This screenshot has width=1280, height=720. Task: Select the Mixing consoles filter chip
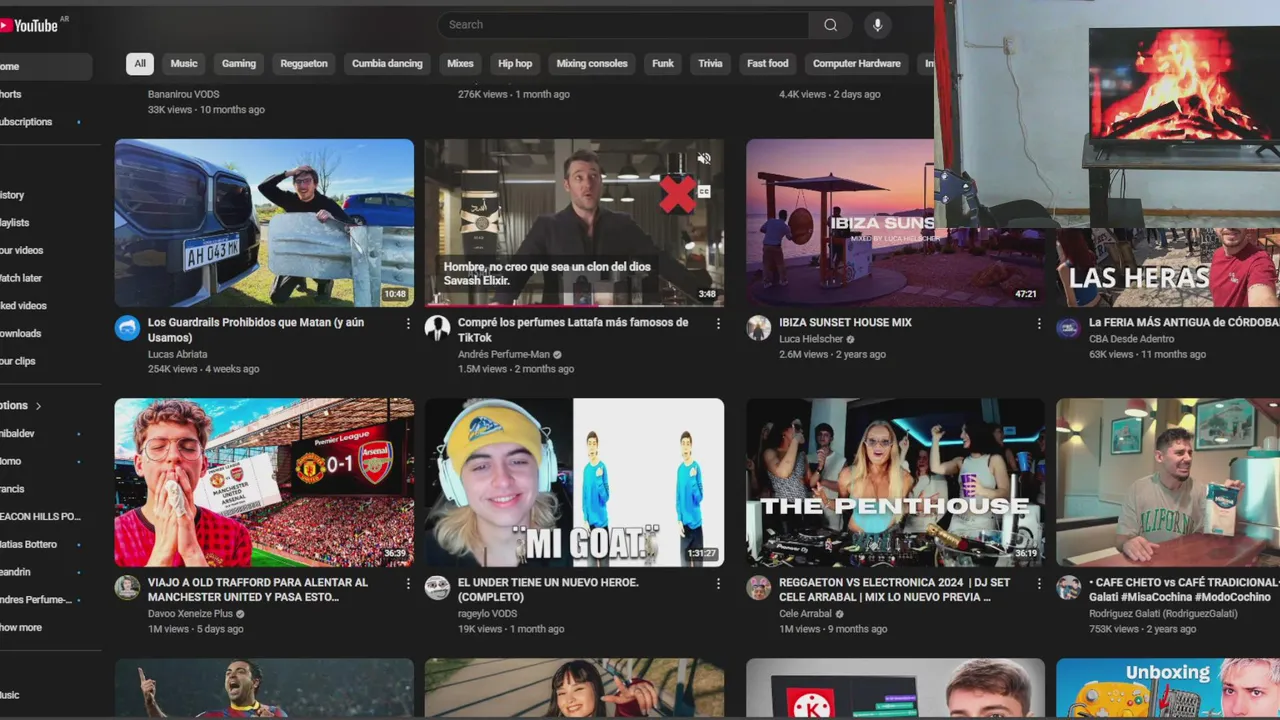(x=592, y=64)
